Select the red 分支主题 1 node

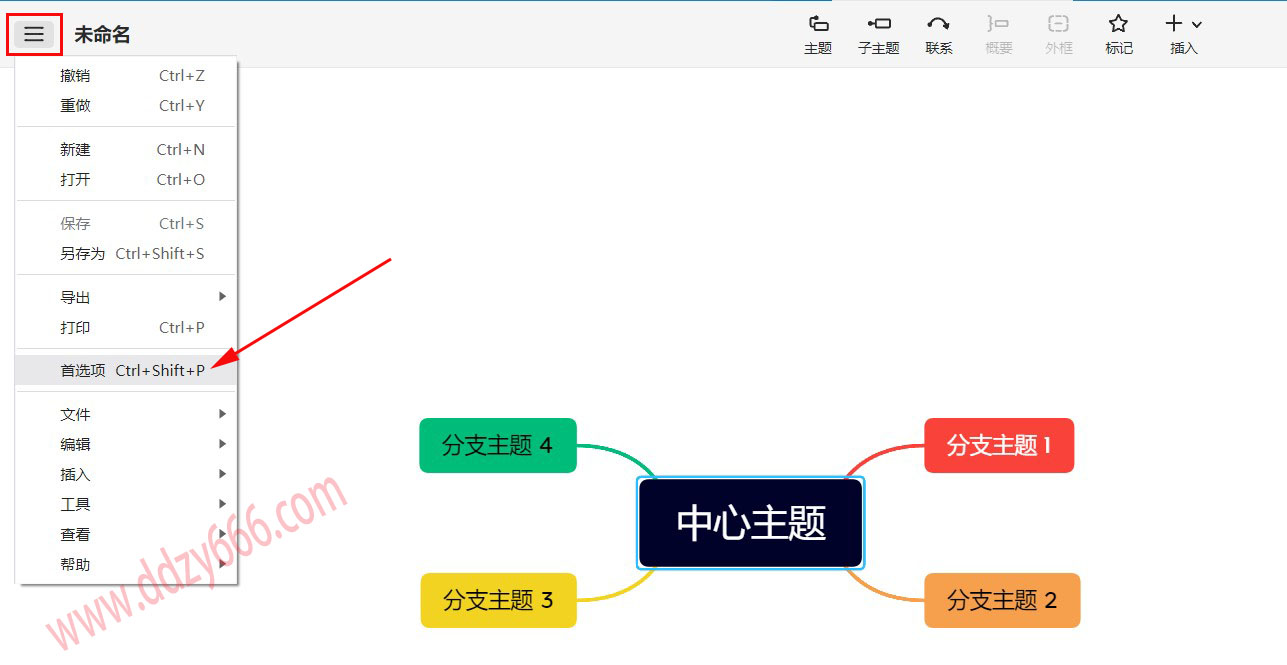(x=998, y=445)
